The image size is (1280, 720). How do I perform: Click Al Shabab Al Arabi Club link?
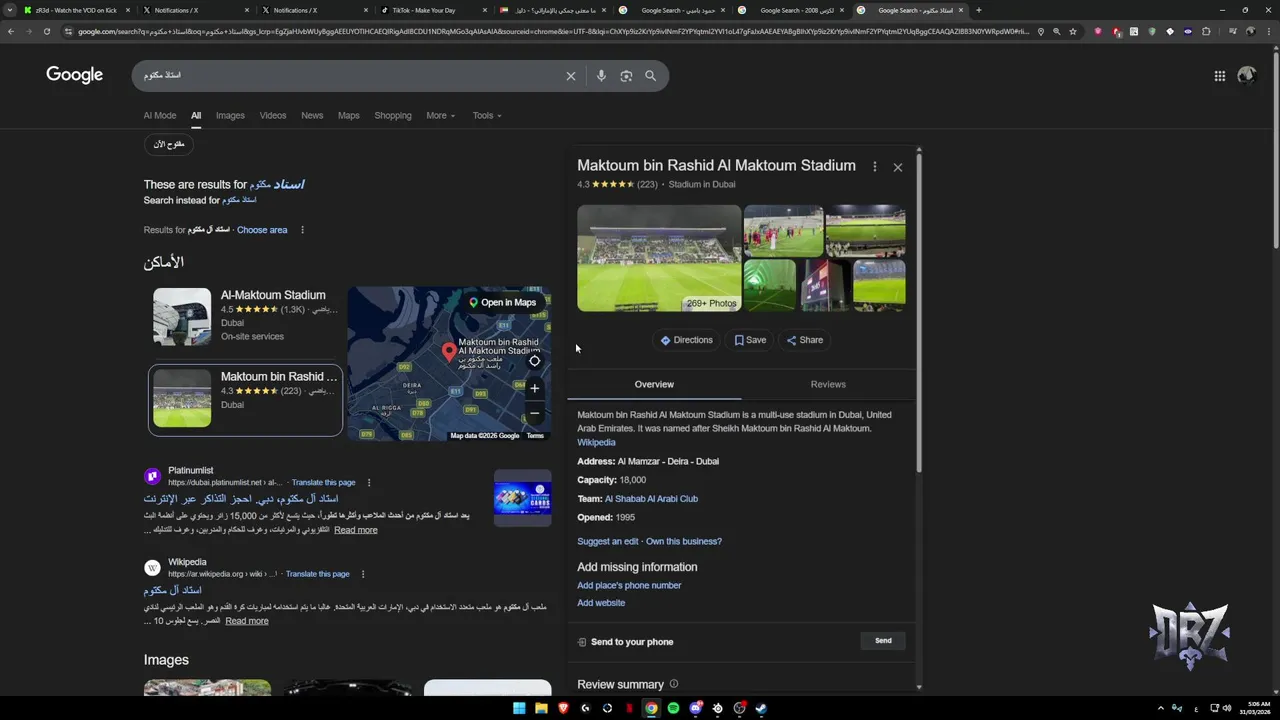pyautogui.click(x=651, y=499)
